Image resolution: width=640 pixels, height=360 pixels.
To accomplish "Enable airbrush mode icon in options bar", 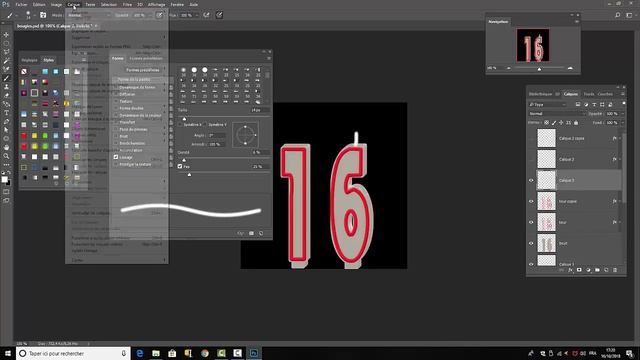I will [x=207, y=15].
